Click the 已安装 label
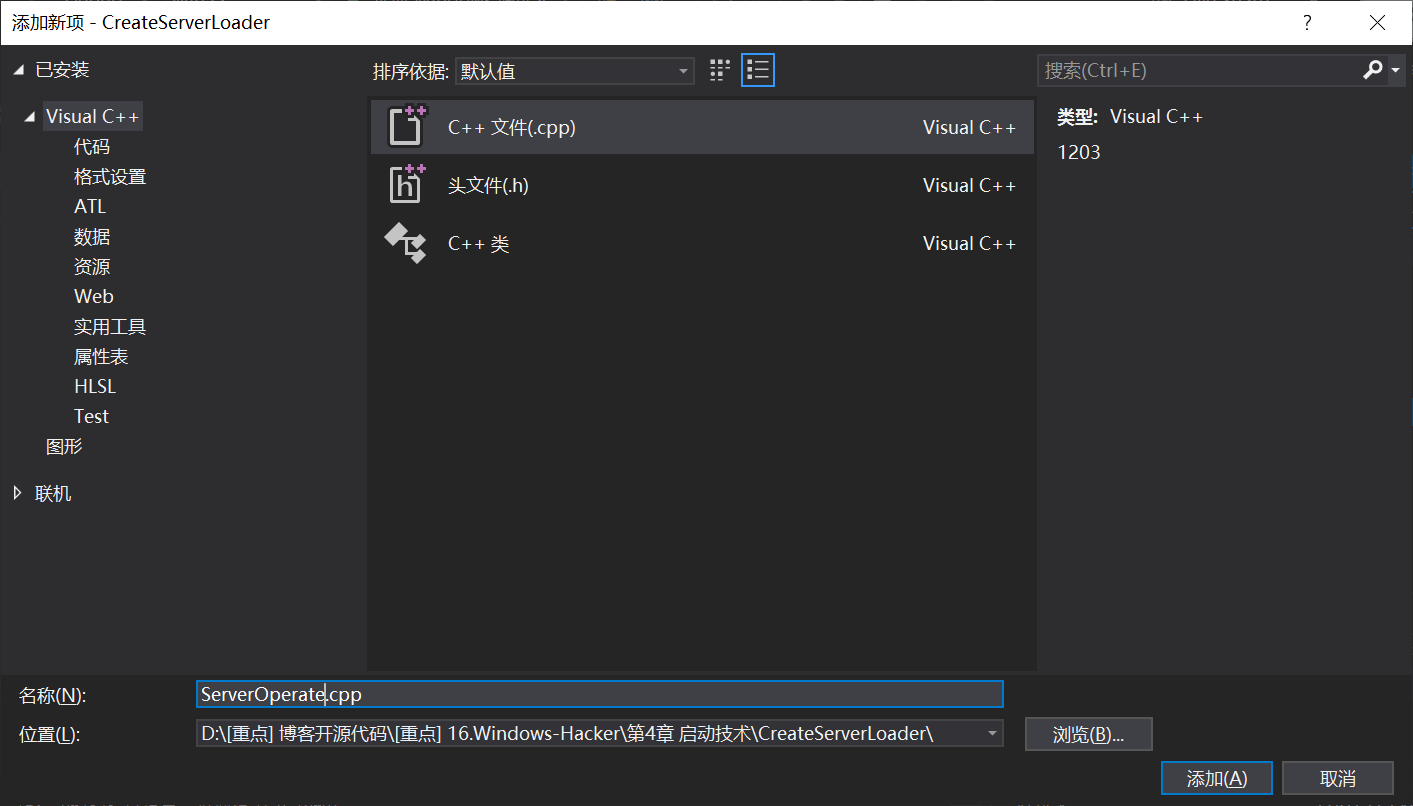The image size is (1413, 806). coord(62,70)
